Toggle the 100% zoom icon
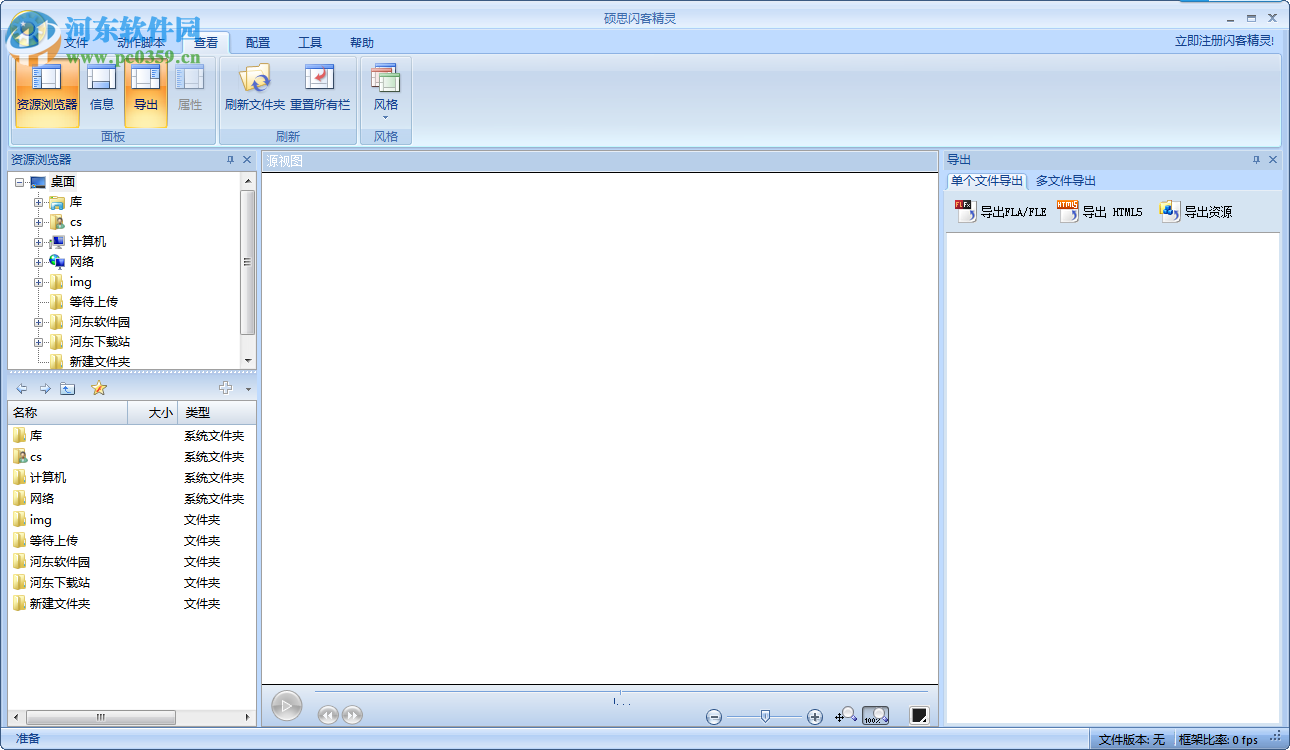The width and height of the screenshot is (1290, 750). 875,715
